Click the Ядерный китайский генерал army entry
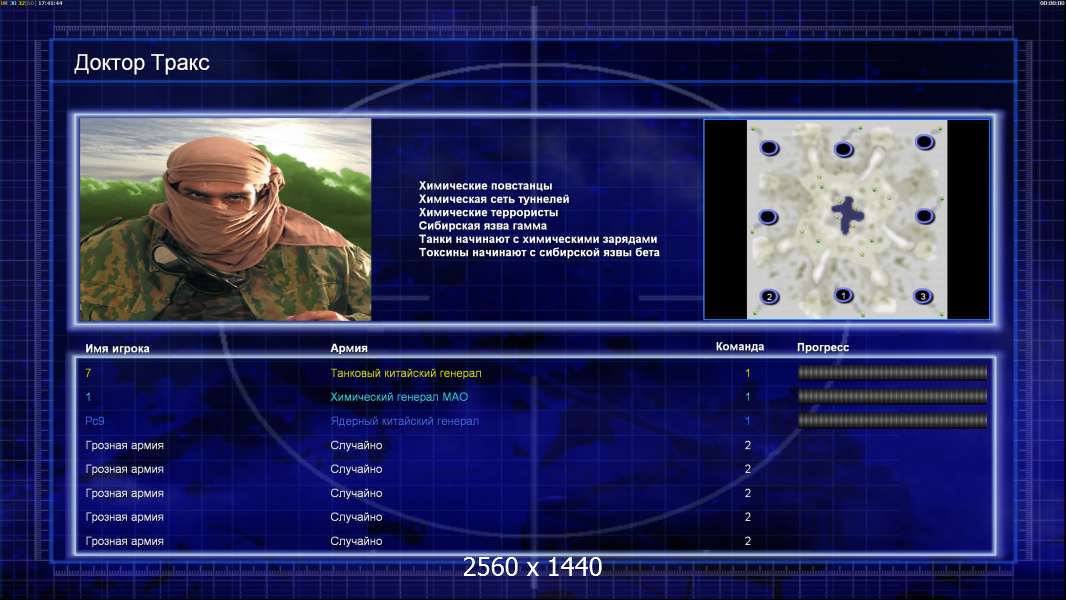Viewport: 1066px width, 600px height. [x=404, y=421]
